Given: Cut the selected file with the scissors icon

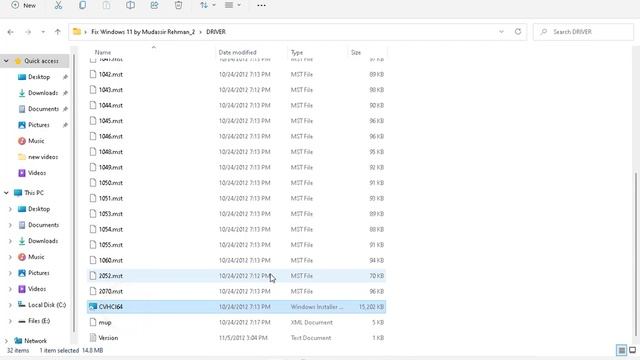Looking at the screenshot, I should coord(58,5).
